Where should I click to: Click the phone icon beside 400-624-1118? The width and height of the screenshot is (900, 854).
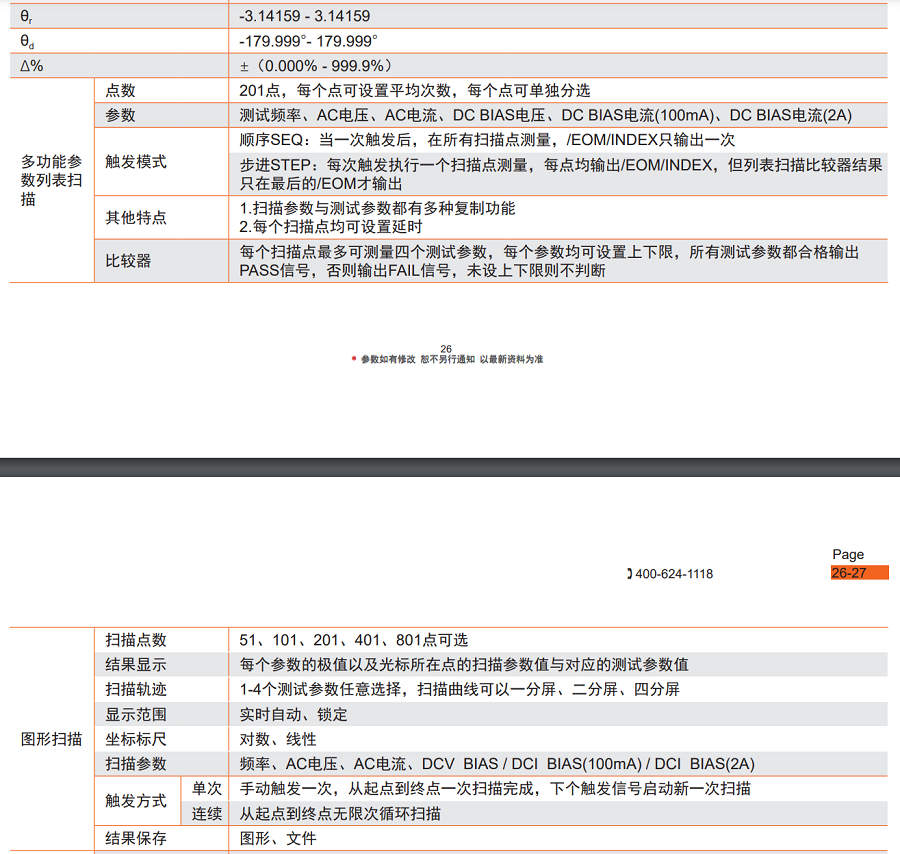[x=628, y=574]
